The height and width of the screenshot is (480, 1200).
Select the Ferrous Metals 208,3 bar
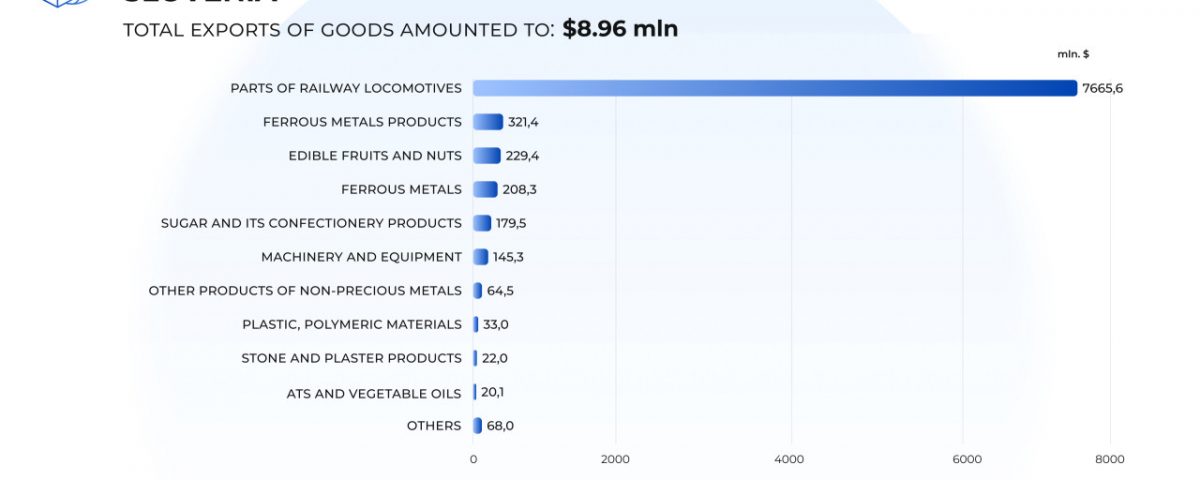pos(485,189)
